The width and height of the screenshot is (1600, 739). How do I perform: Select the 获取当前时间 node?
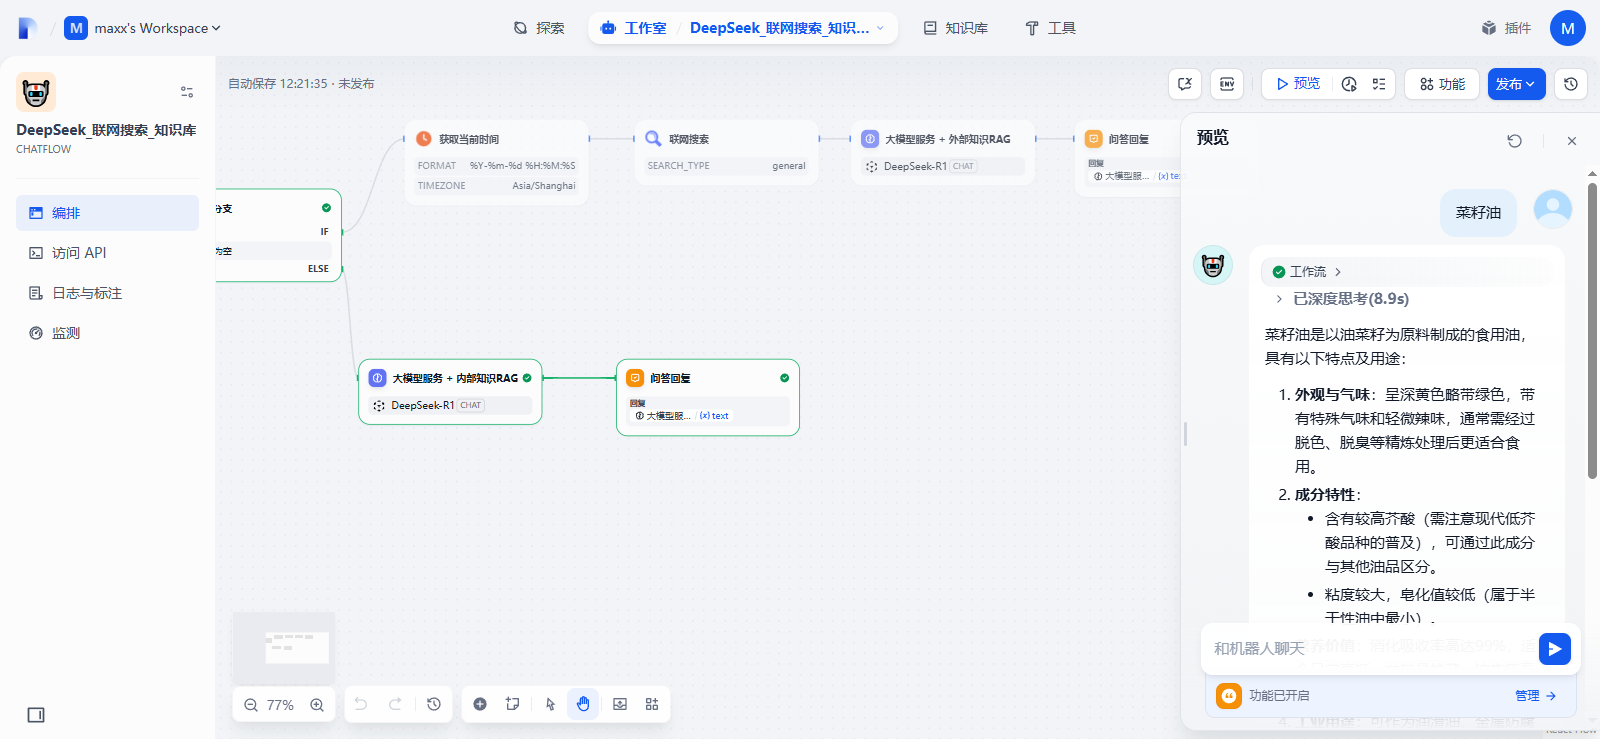pyautogui.click(x=496, y=162)
